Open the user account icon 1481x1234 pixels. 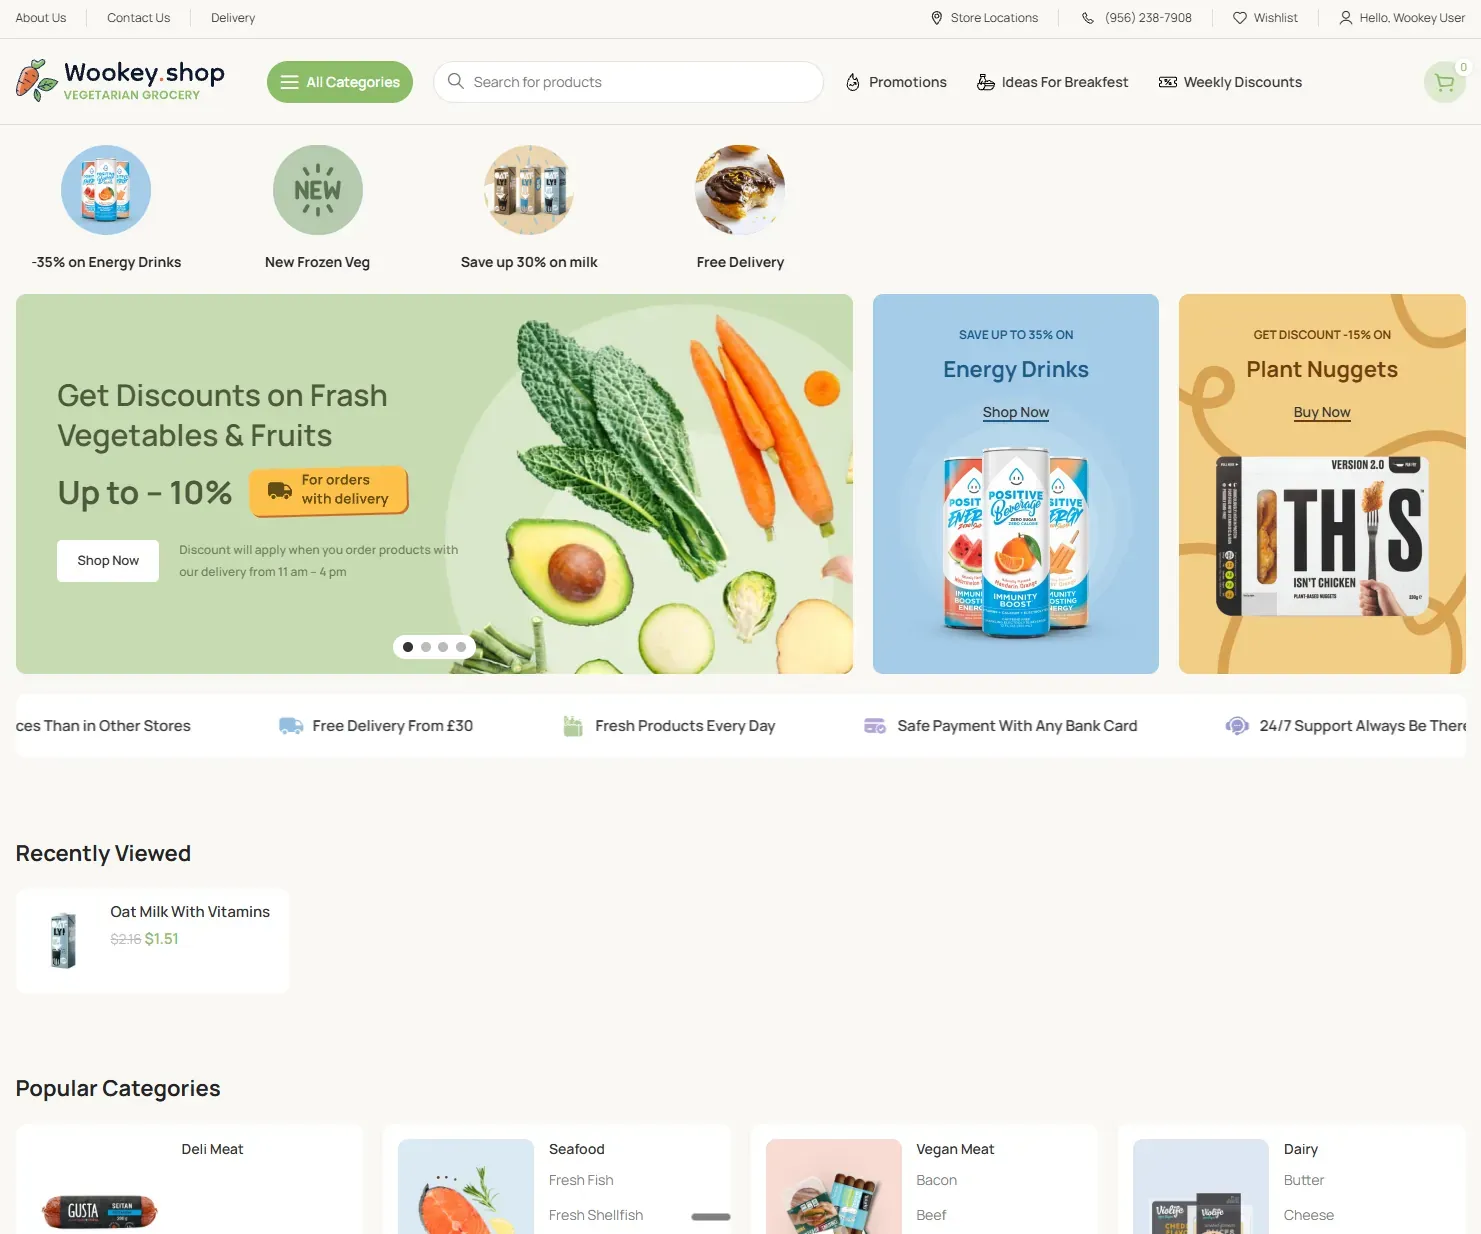click(1345, 18)
